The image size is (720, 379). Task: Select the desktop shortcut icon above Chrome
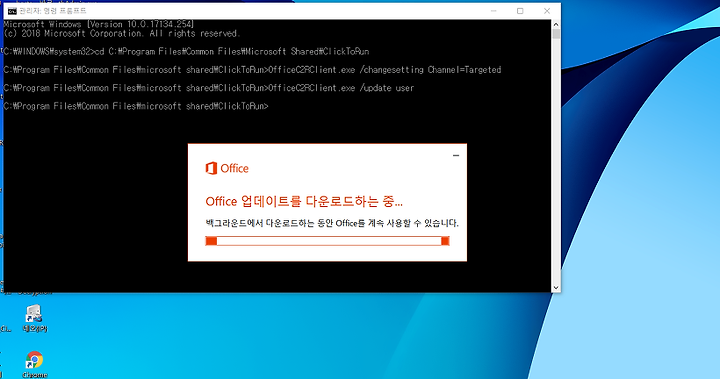[34, 318]
